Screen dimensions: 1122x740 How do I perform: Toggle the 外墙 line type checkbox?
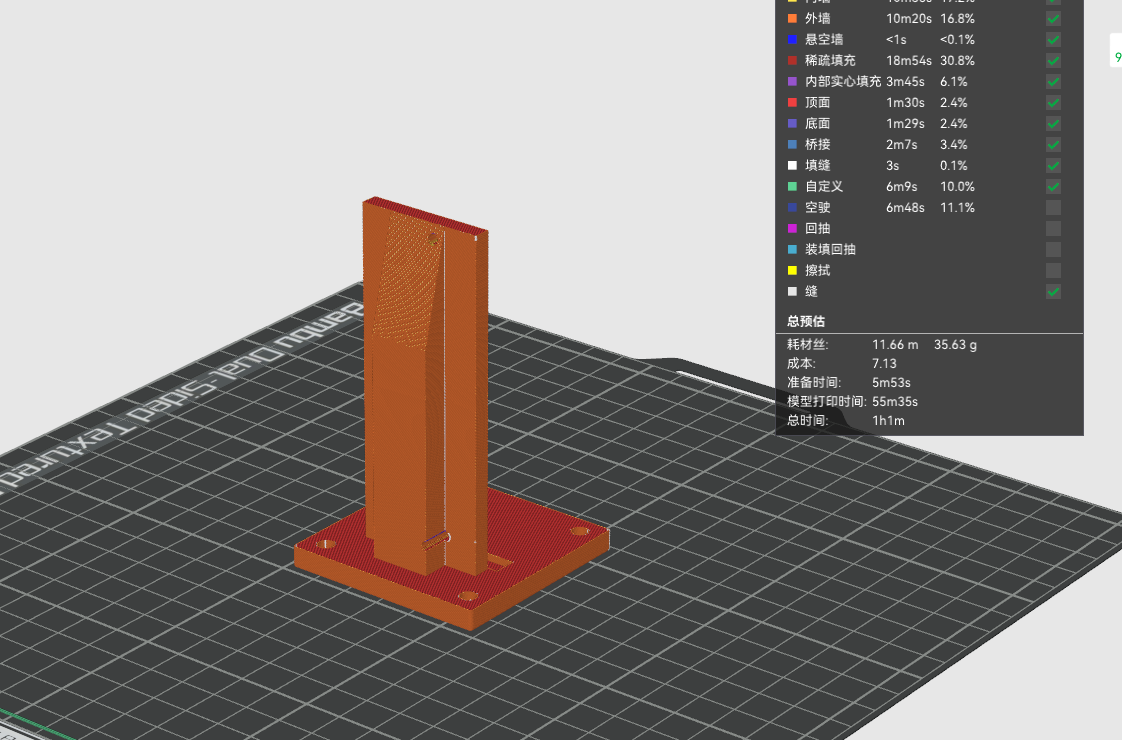[x=1053, y=19]
